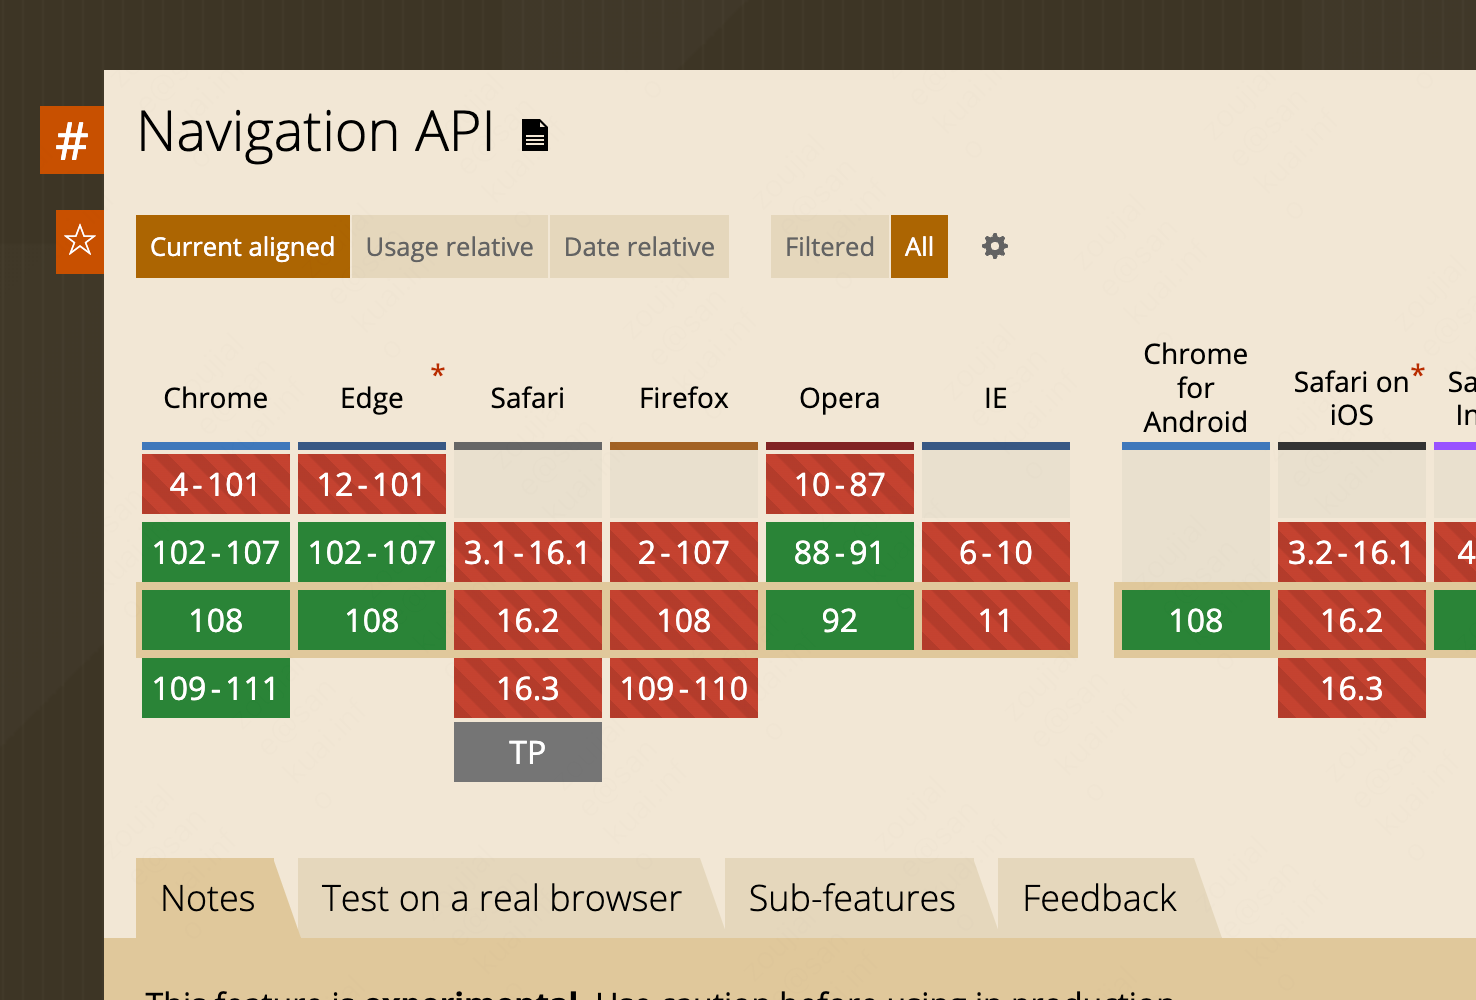This screenshot has height=1000, width=1476.
Task: Select Chrome for Android 108 cell
Action: 1196,620
